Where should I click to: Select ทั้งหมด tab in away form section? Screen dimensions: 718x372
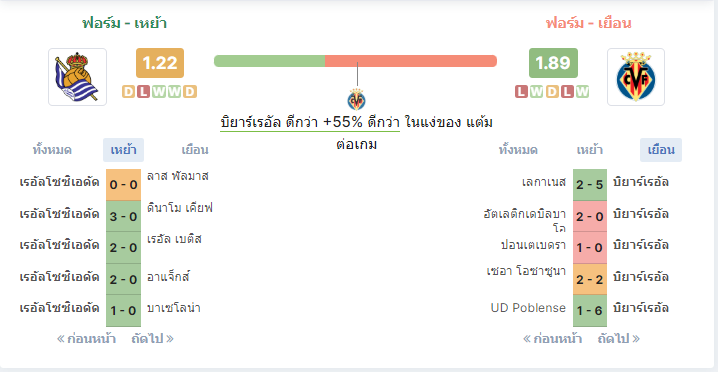(518, 150)
